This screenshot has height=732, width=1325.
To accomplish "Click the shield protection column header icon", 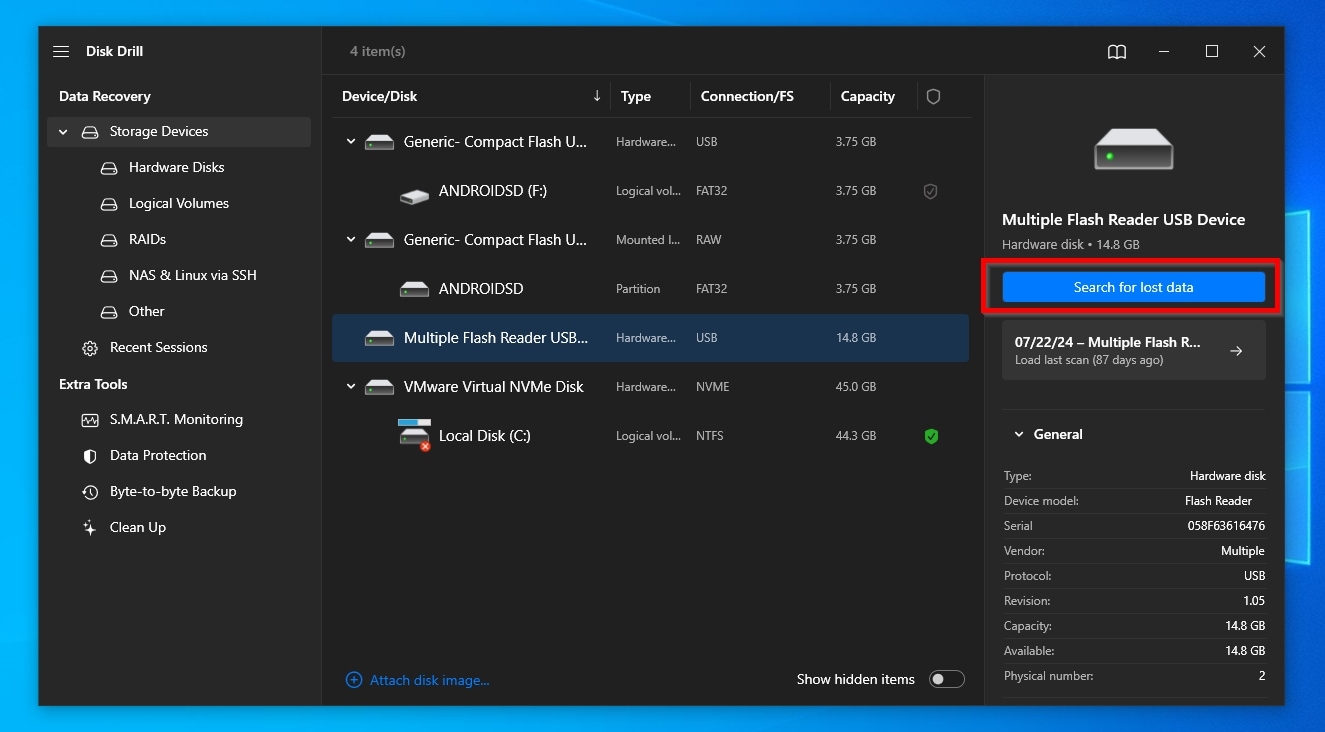I will tap(933, 97).
